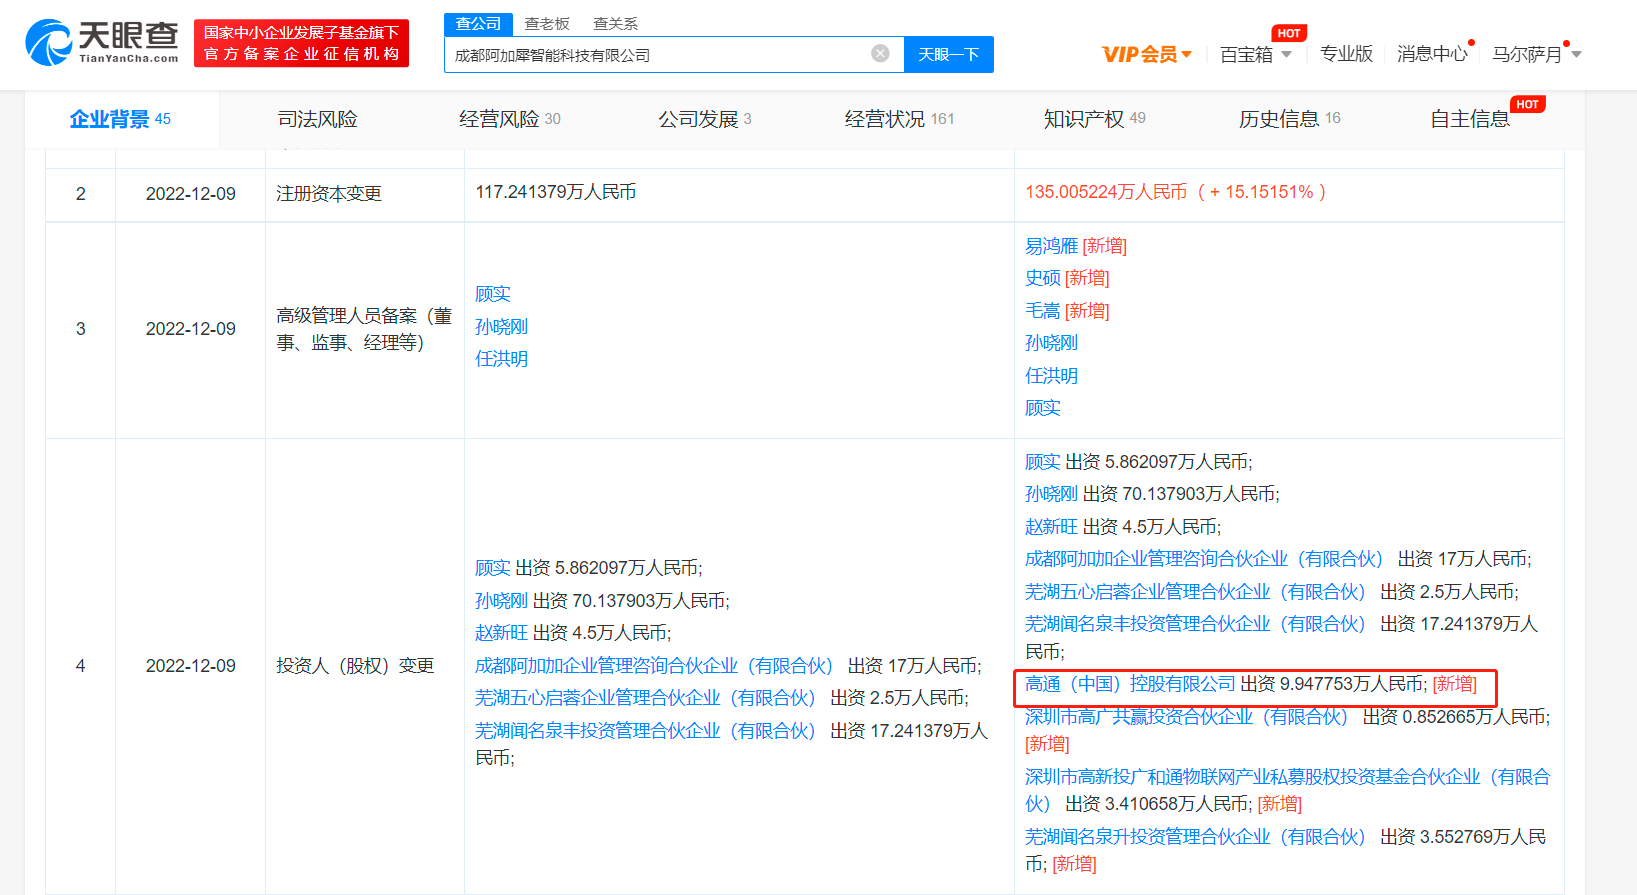Screen dimensions: 1637x895
Task: Open 芜湖闻名泉升投资管理合伙企业 link
Action: click(1195, 837)
